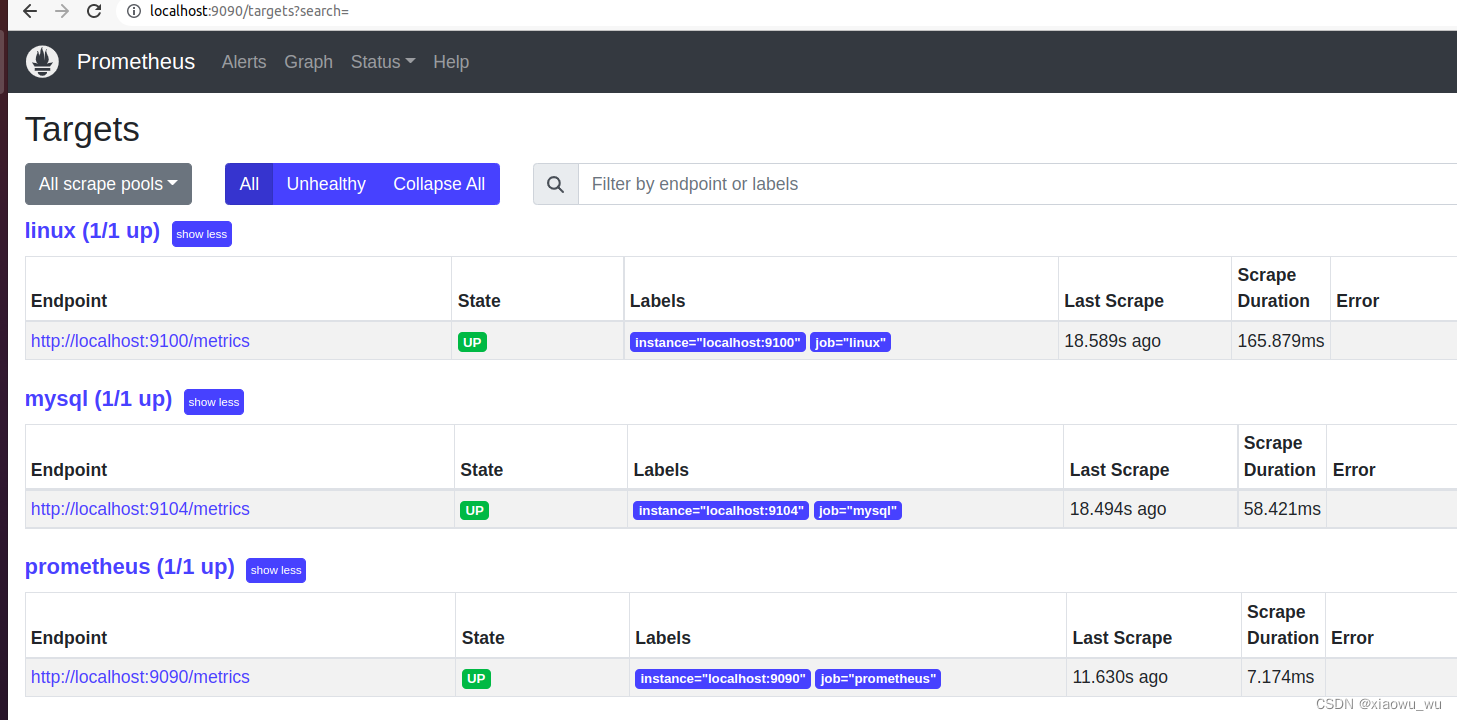Screen dimensions: 1457x720
Task: Collapse linux pool with show less
Action: (202, 234)
